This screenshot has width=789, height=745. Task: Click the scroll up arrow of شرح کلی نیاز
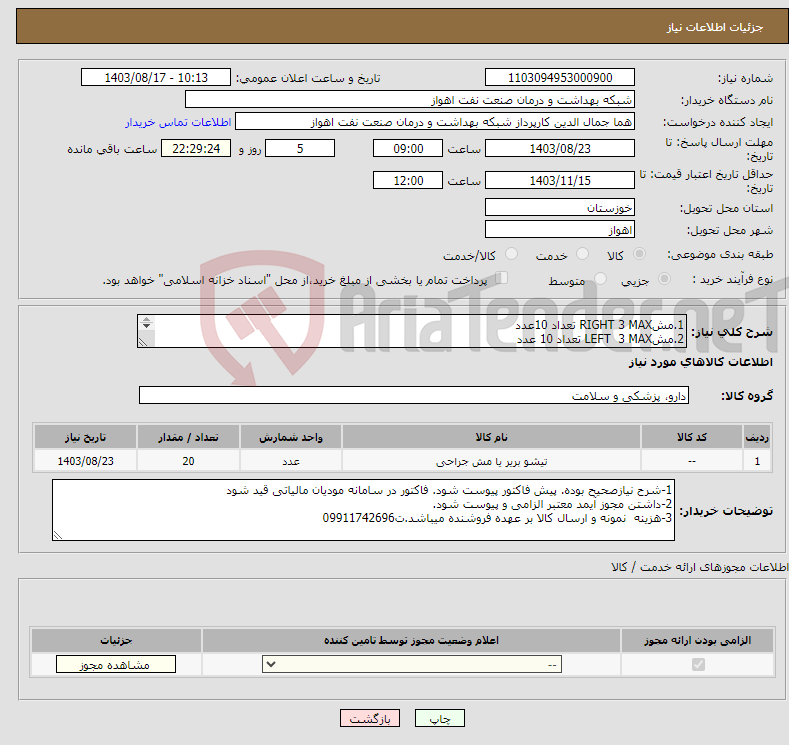pyautogui.click(x=146, y=319)
